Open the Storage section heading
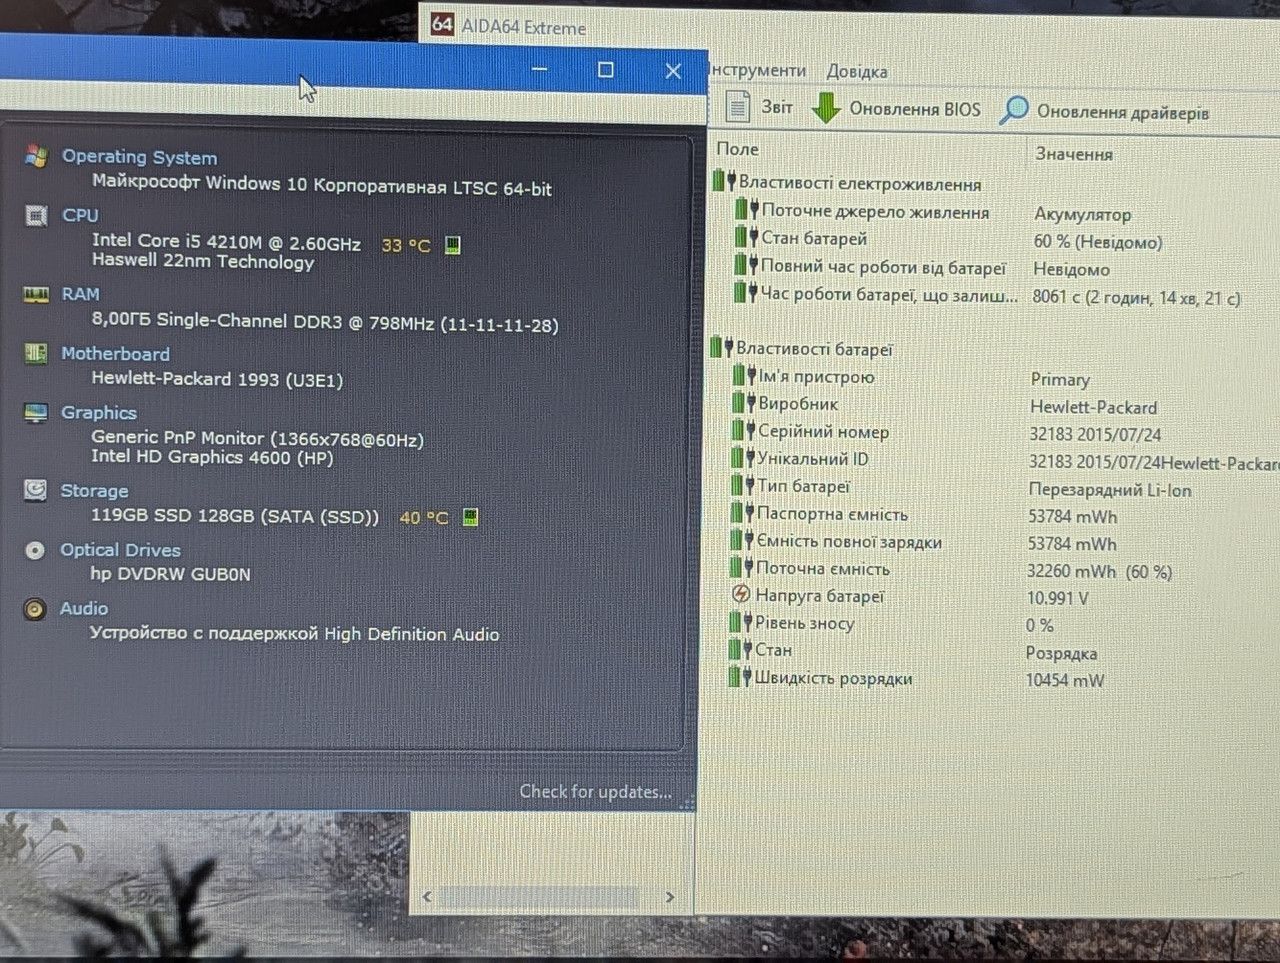 point(94,491)
